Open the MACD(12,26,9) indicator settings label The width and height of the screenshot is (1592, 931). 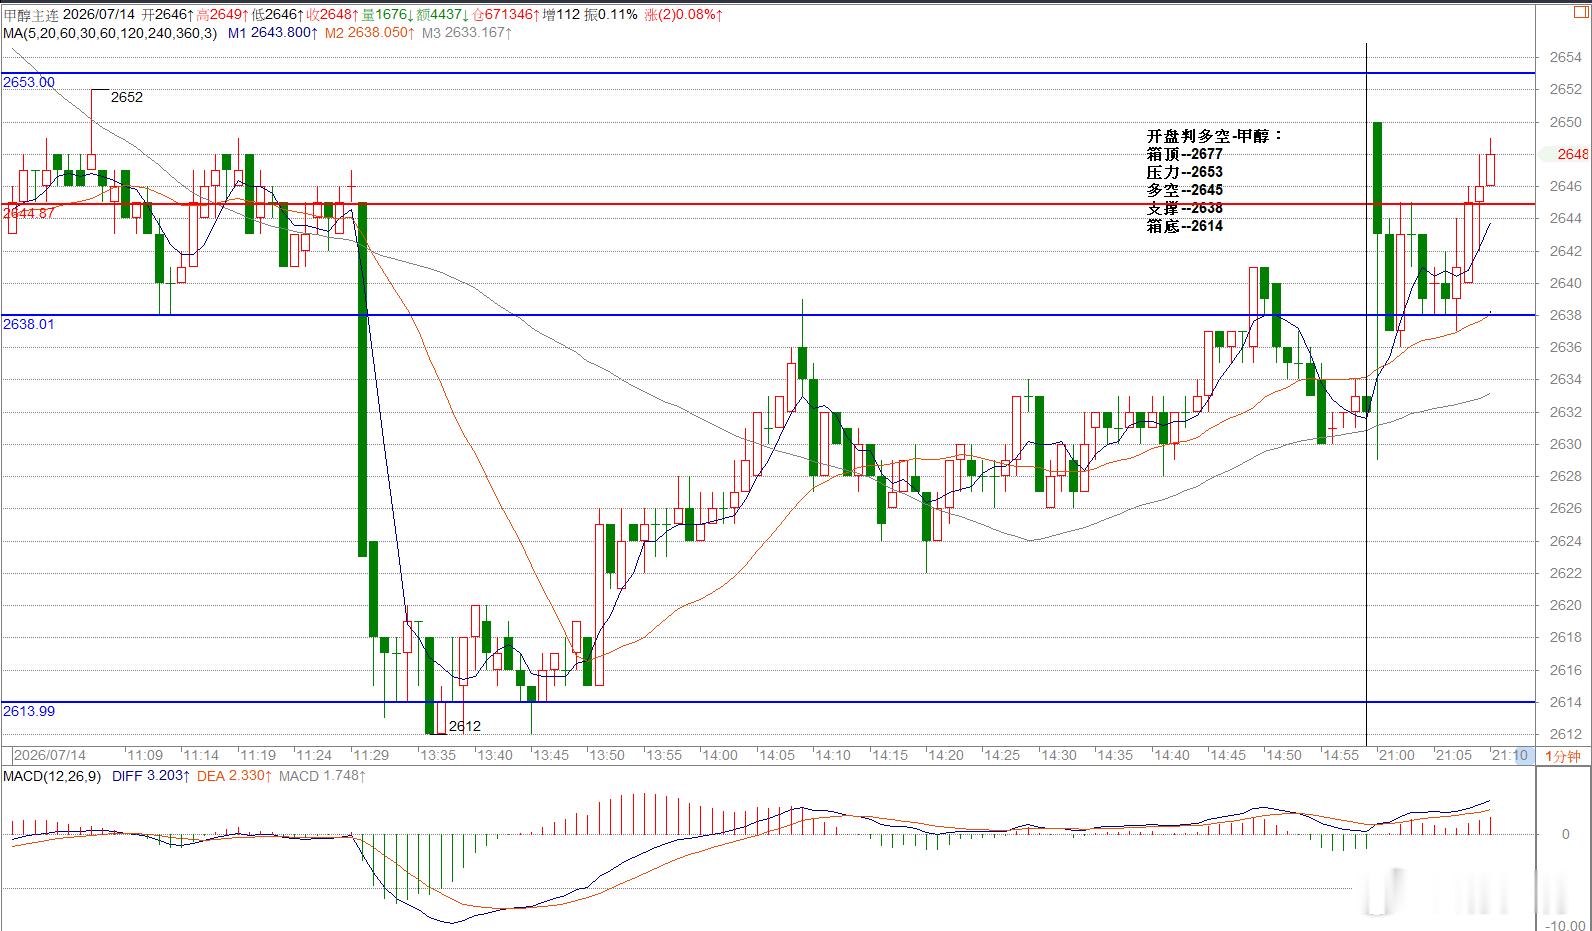point(52,776)
